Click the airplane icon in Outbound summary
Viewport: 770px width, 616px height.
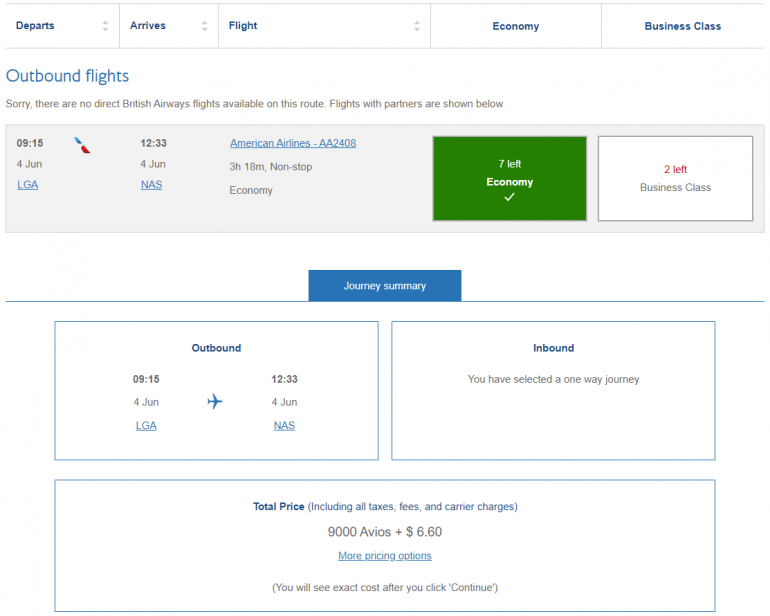215,402
